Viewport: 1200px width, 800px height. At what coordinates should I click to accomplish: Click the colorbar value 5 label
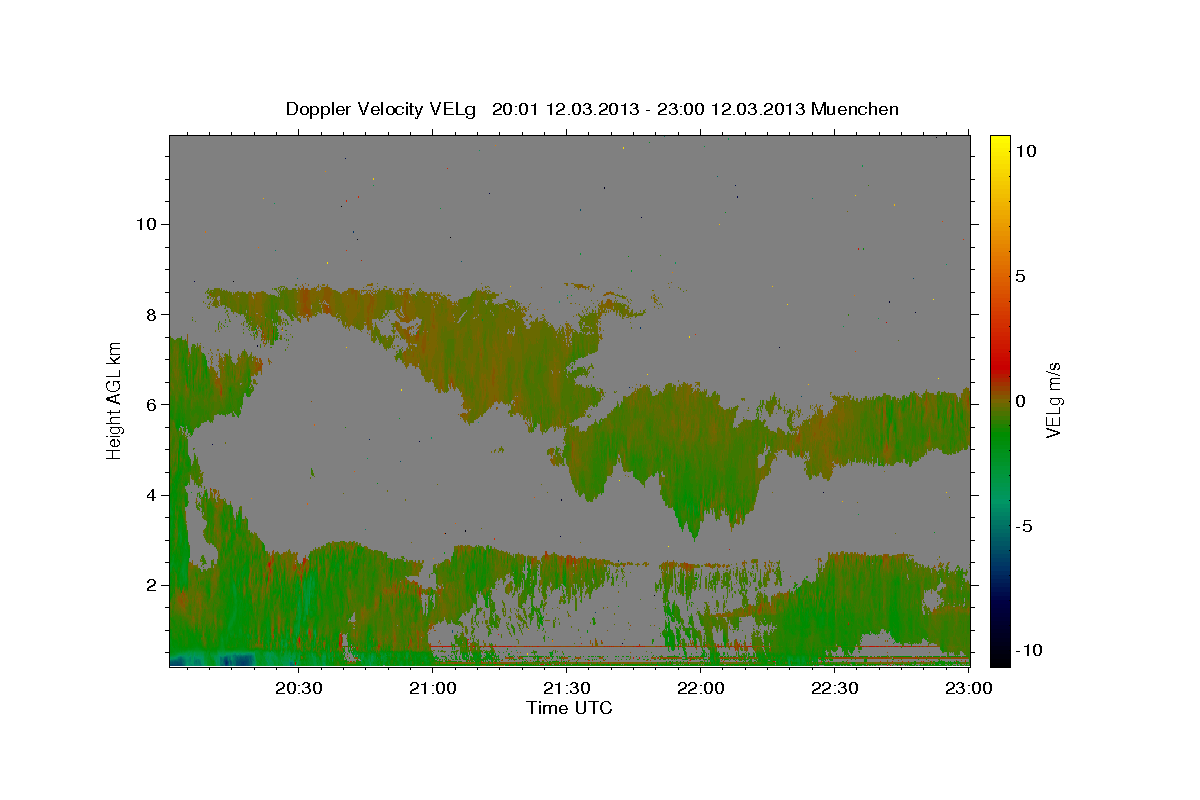click(x=1021, y=275)
